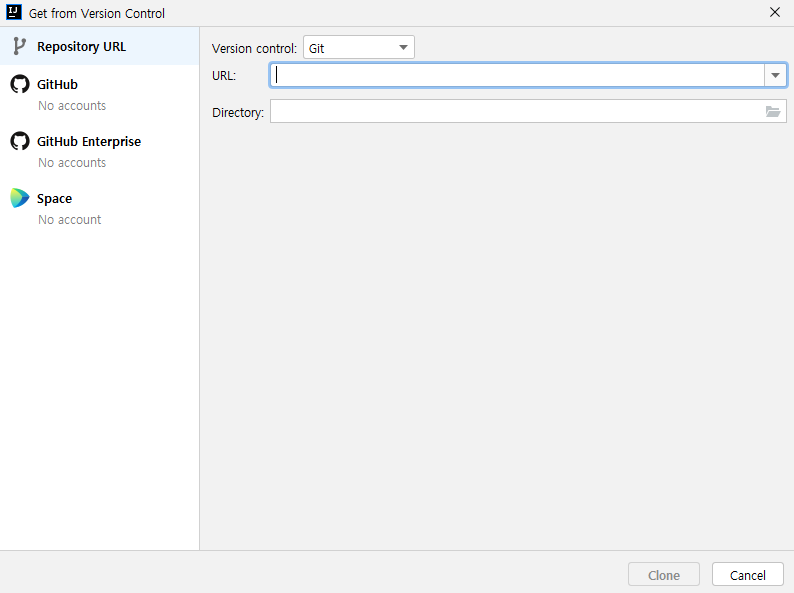Click 'No accounts' under GitHub
794x593 pixels.
(x=72, y=106)
